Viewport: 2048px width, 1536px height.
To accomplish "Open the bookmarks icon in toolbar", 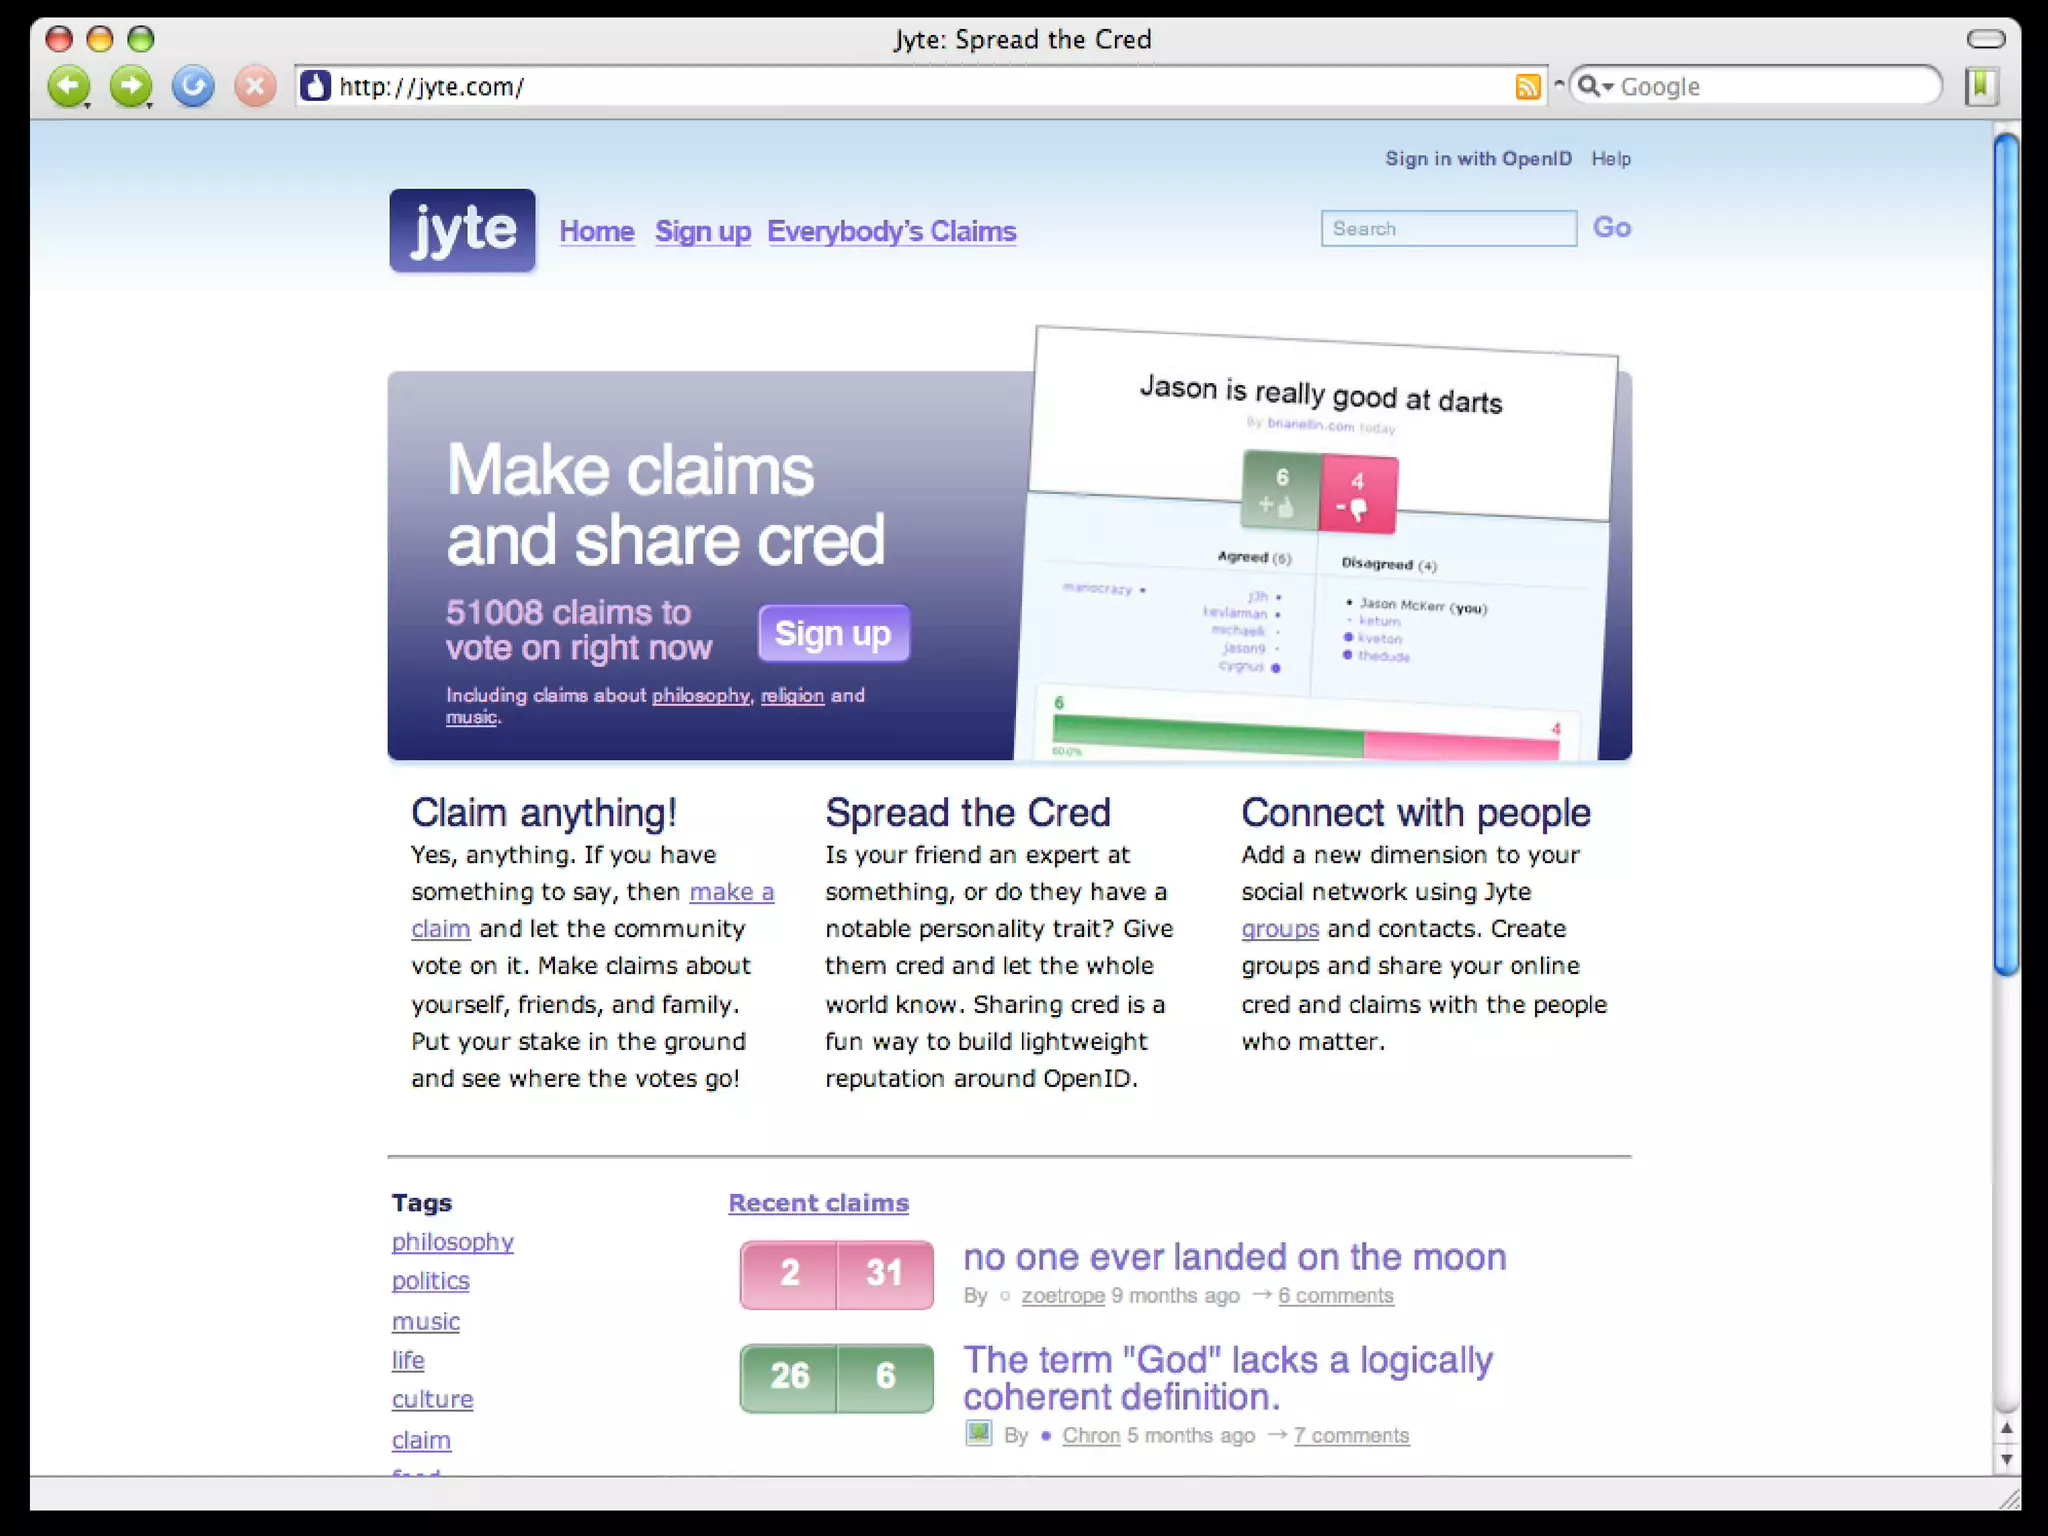I will point(1980,87).
